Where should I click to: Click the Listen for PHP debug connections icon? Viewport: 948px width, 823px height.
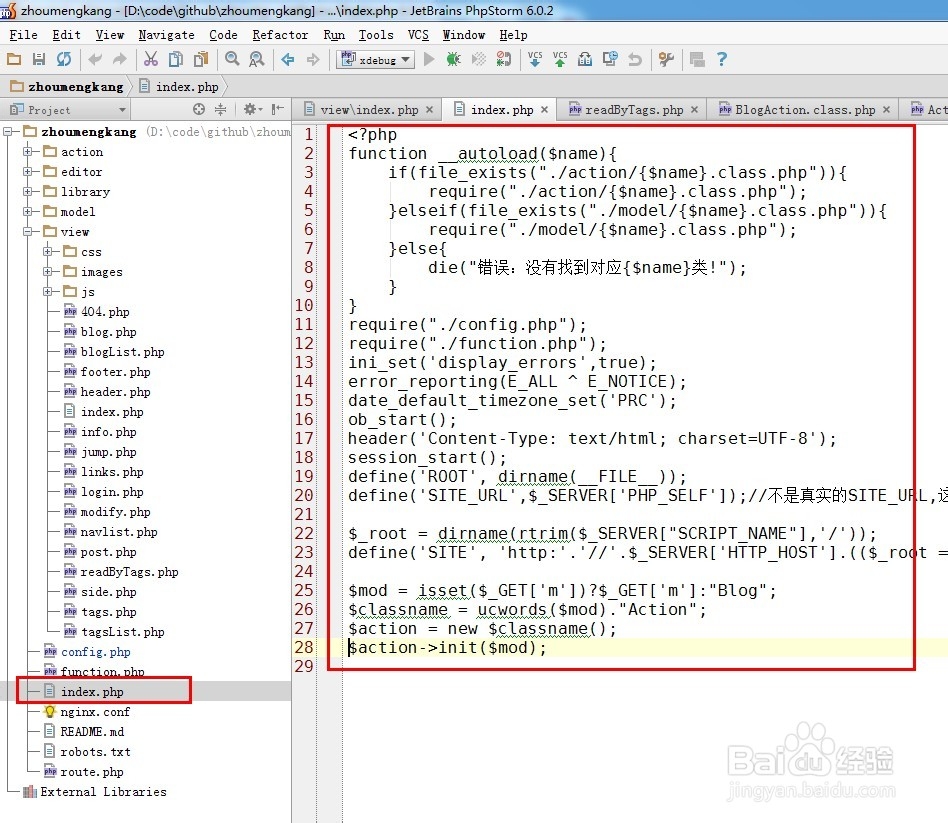pos(503,59)
